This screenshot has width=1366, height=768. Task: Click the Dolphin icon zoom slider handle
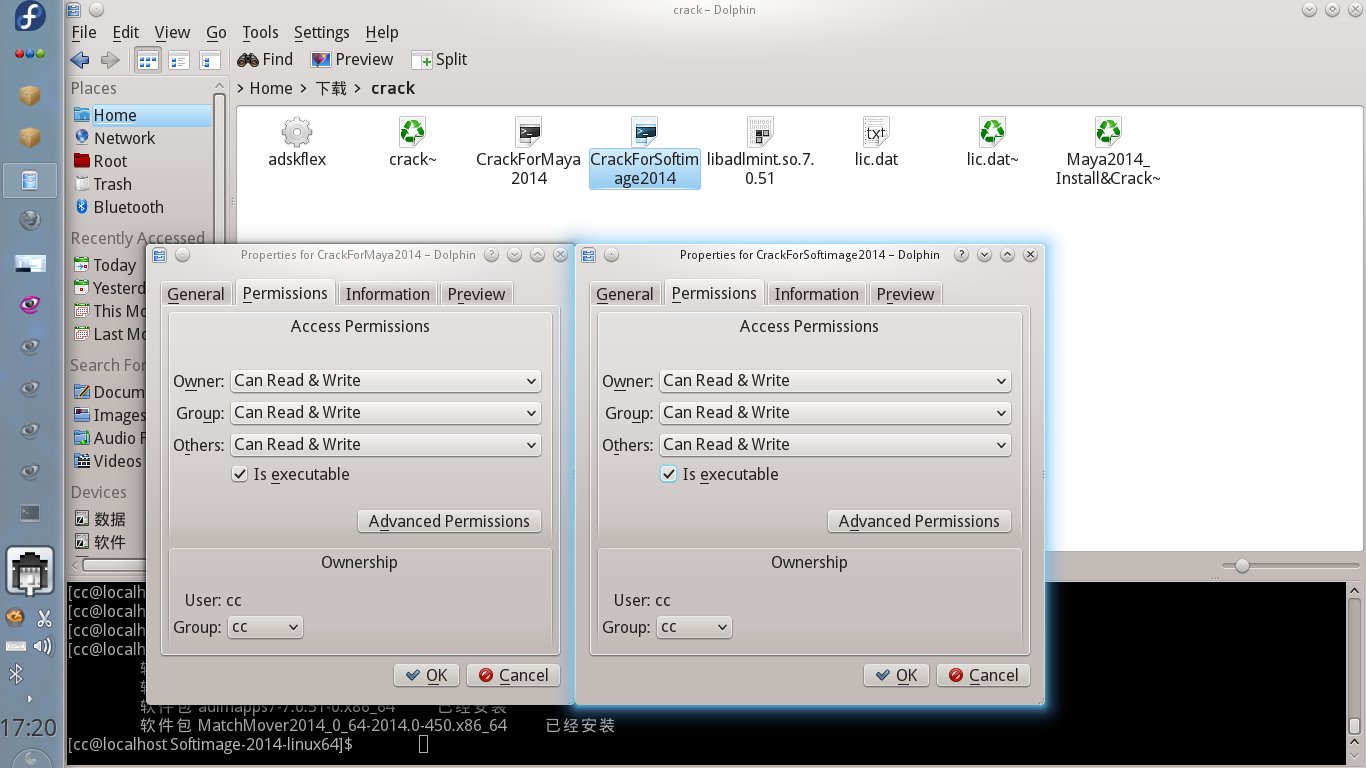coord(1242,566)
